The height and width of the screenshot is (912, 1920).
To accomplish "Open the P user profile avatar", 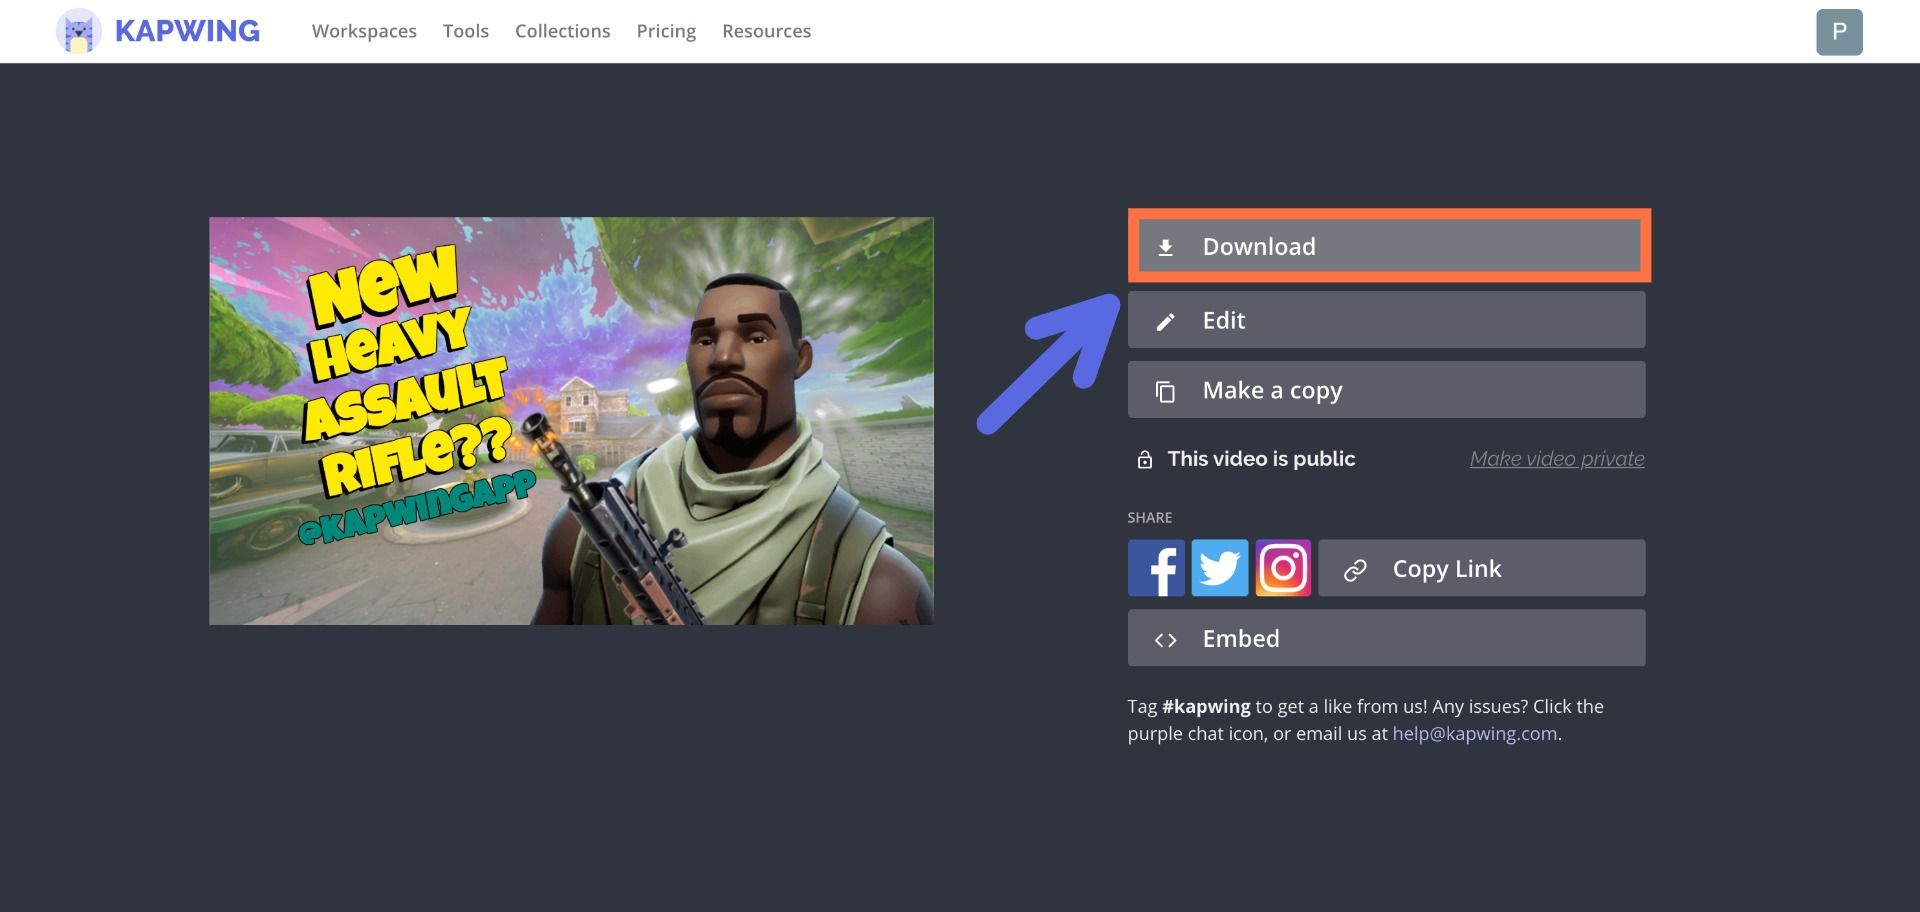I will tap(1839, 32).
